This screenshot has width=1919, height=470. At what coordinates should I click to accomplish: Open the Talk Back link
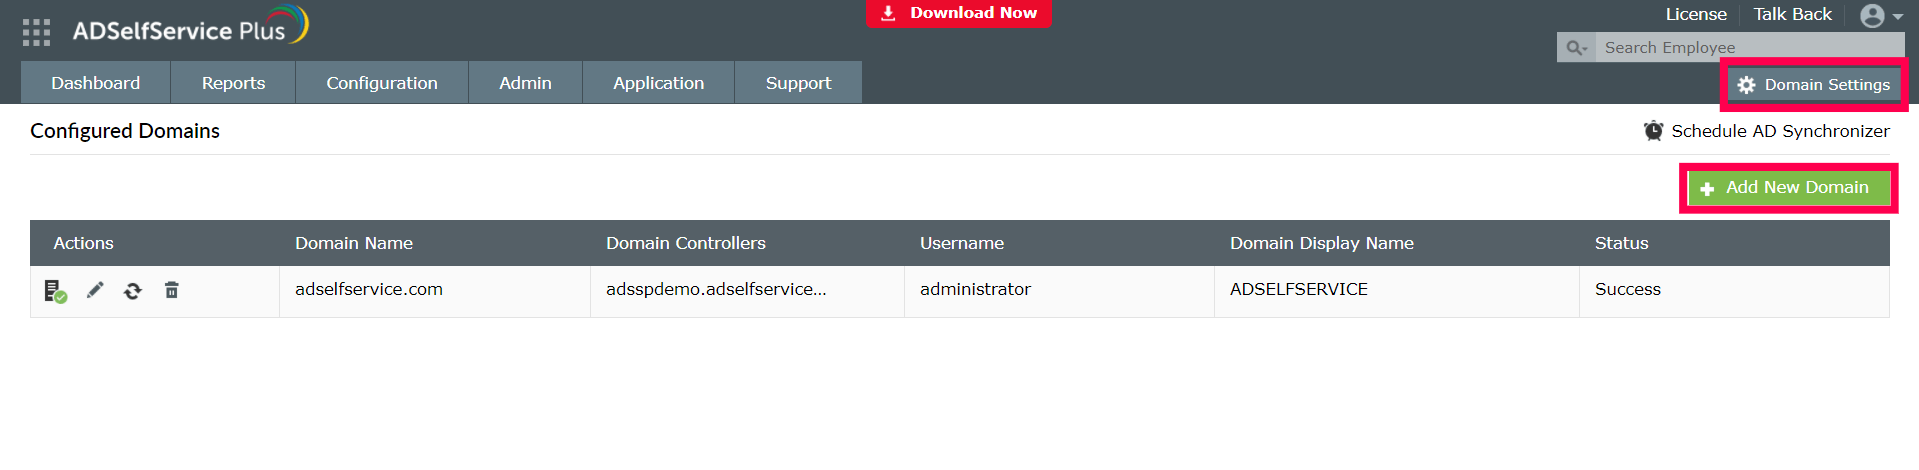click(1792, 14)
